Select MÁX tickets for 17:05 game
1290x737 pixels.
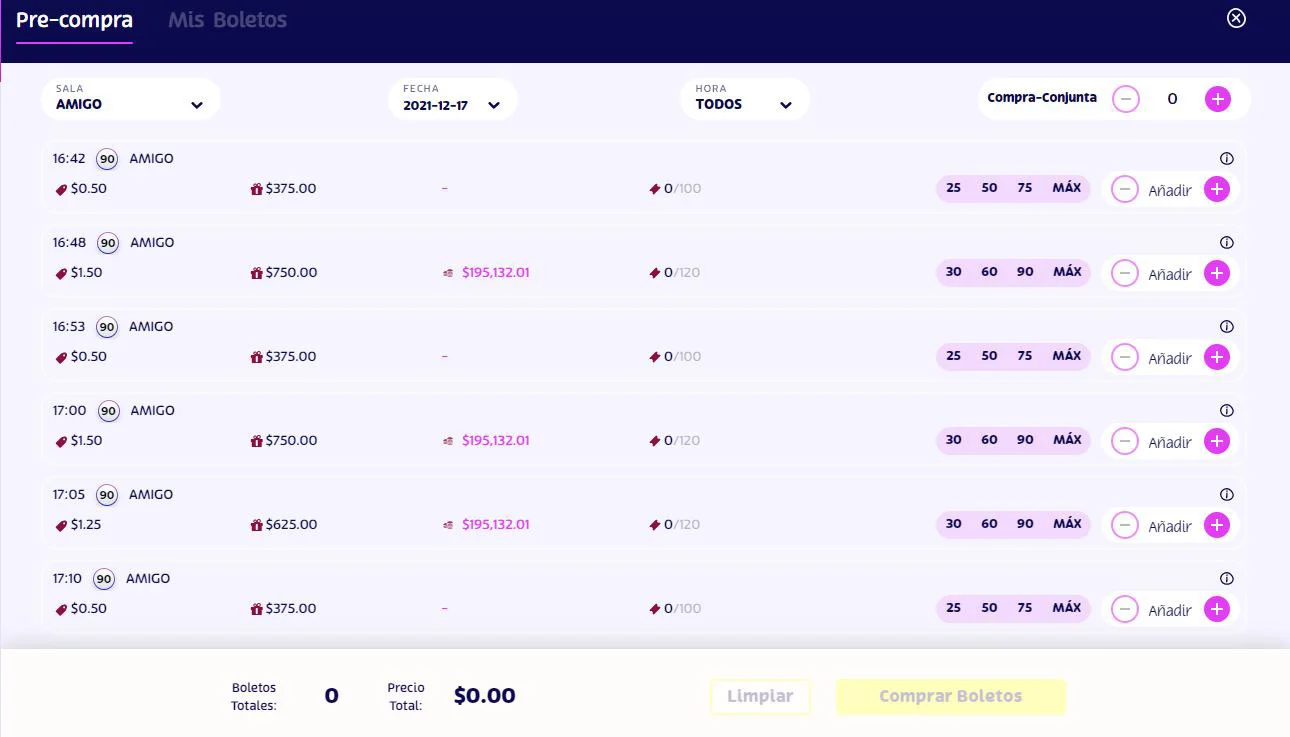1066,524
